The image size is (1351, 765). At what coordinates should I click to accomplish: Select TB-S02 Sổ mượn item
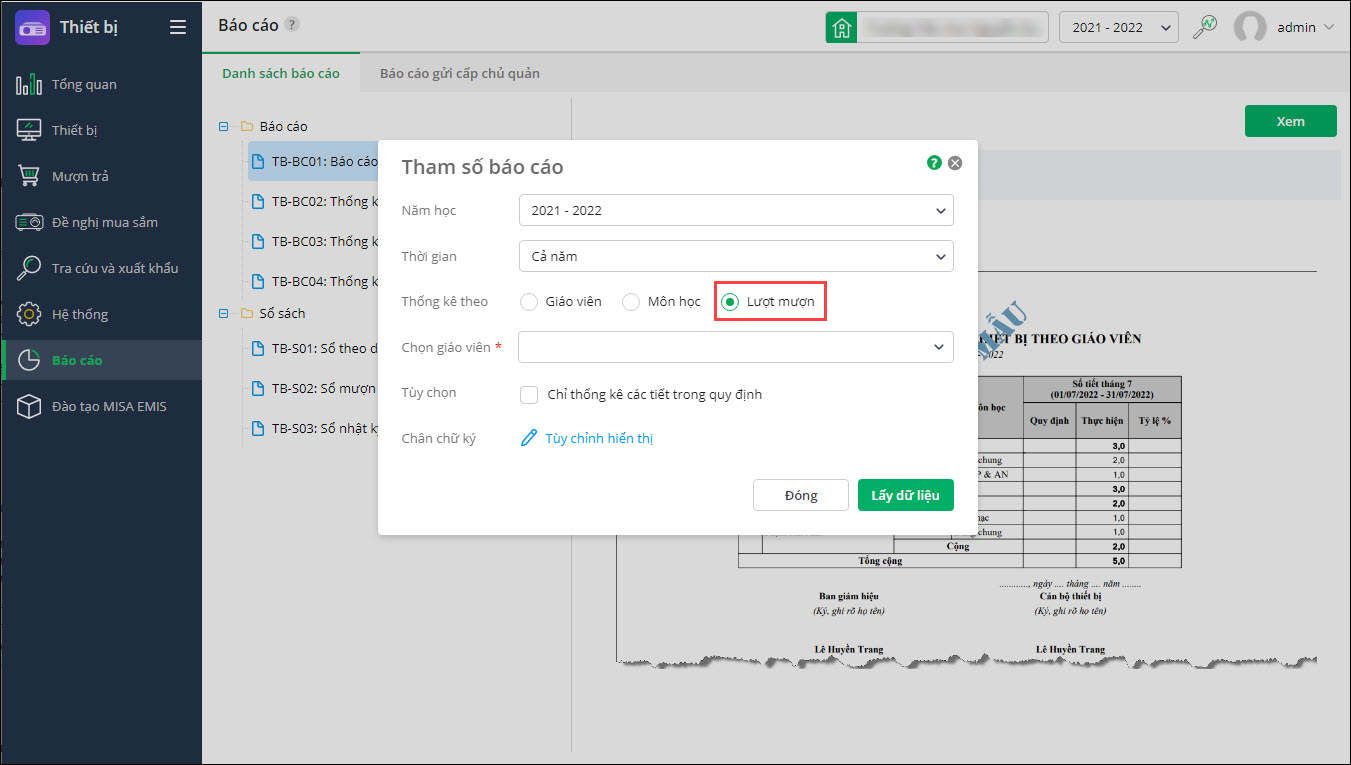313,388
